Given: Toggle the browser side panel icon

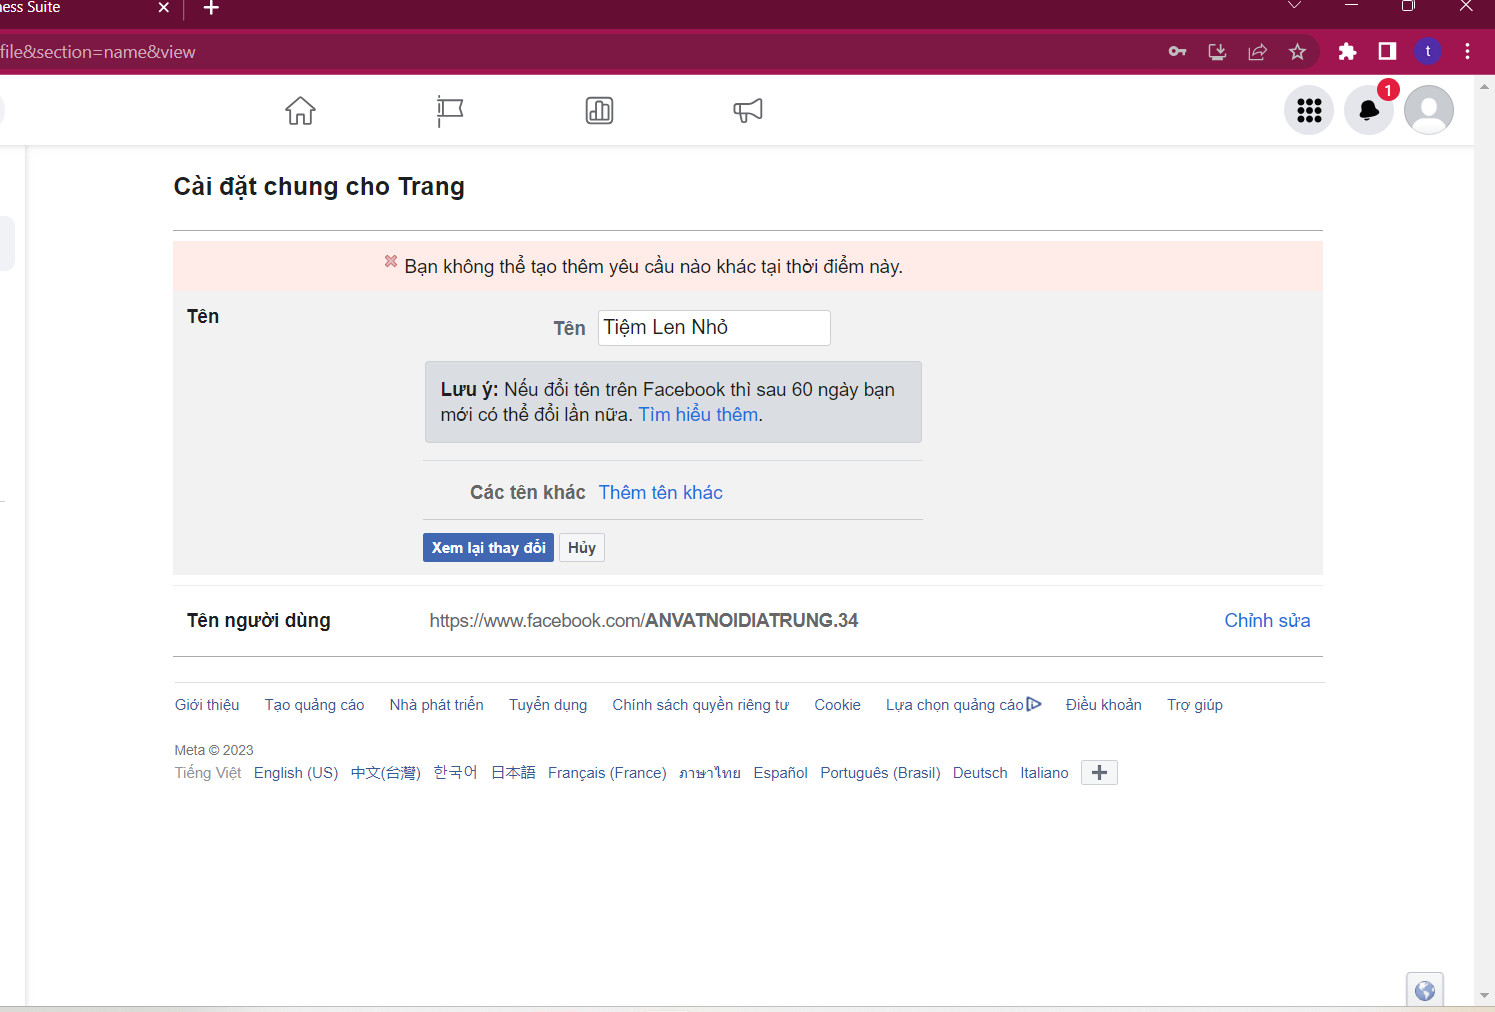Looking at the screenshot, I should 1387,51.
